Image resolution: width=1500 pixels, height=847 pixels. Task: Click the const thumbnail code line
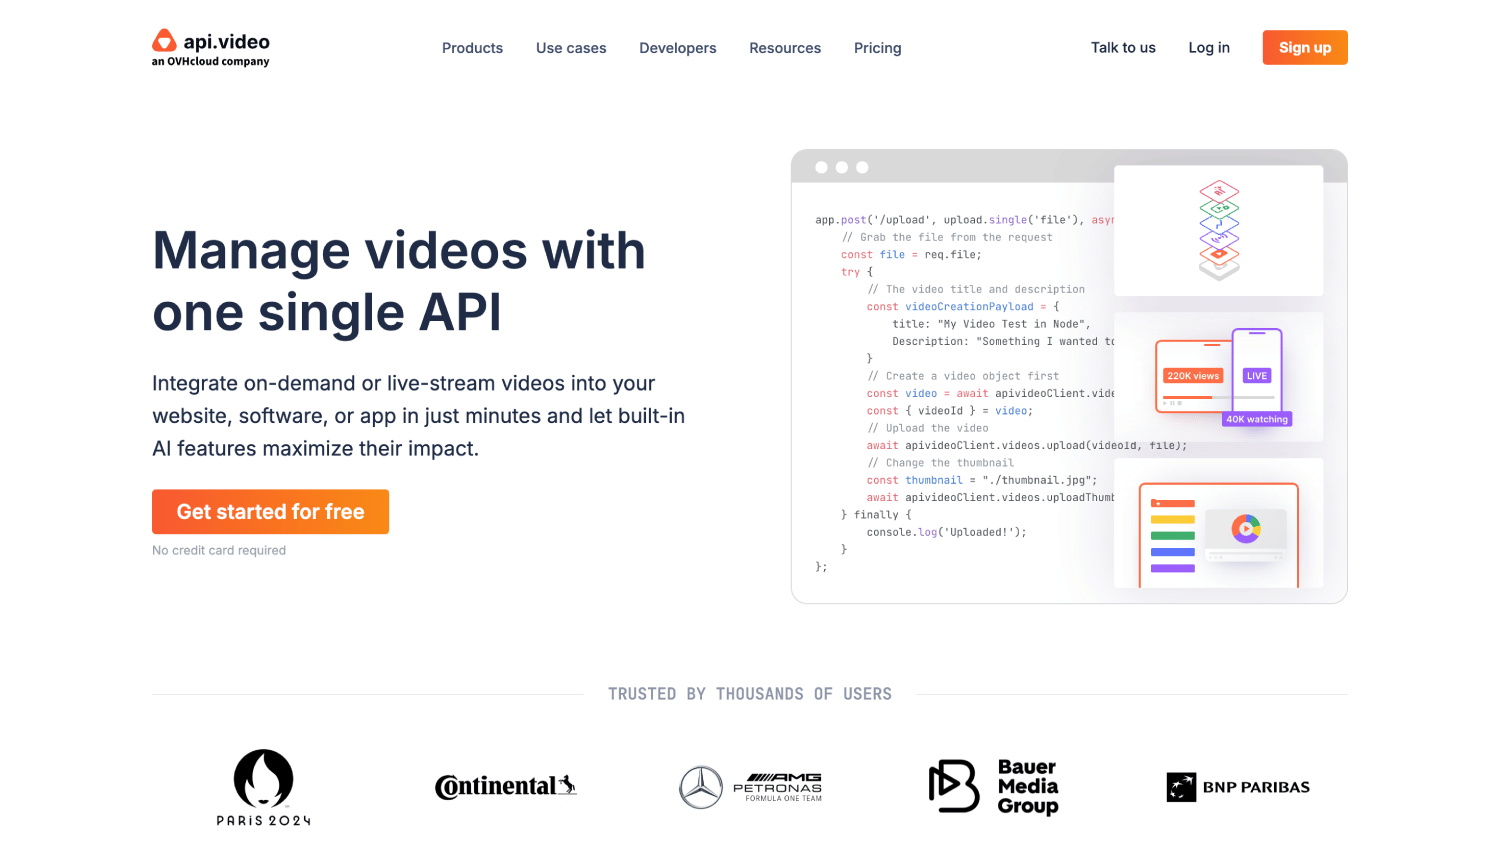tap(982, 480)
